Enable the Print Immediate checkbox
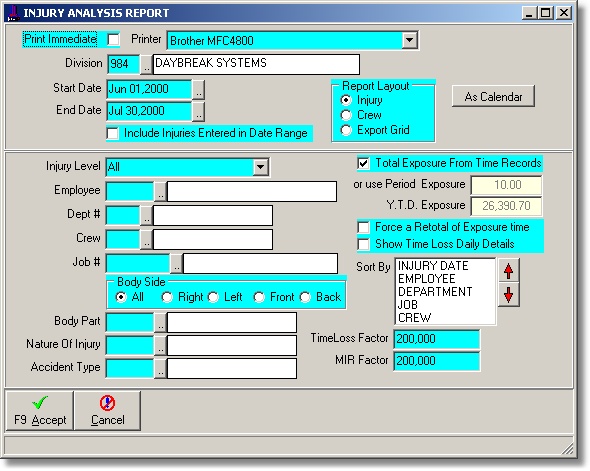This screenshot has height=471, width=590. (x=114, y=40)
